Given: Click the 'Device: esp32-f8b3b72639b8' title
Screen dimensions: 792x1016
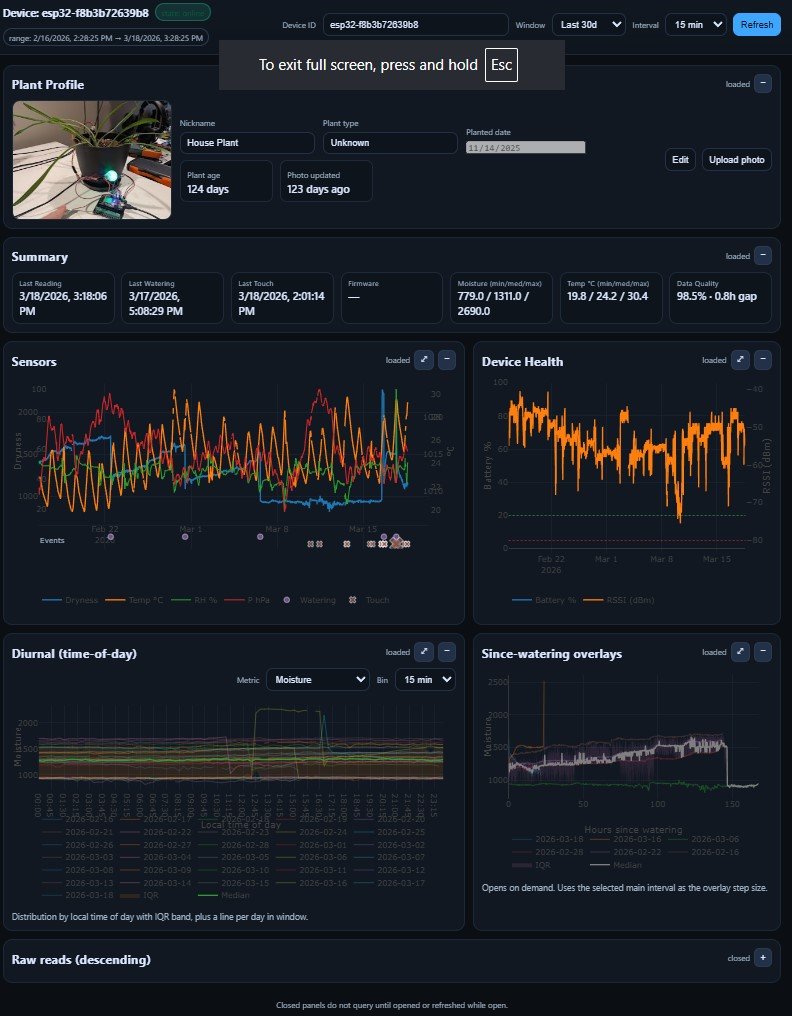Looking at the screenshot, I should (x=76, y=13).
